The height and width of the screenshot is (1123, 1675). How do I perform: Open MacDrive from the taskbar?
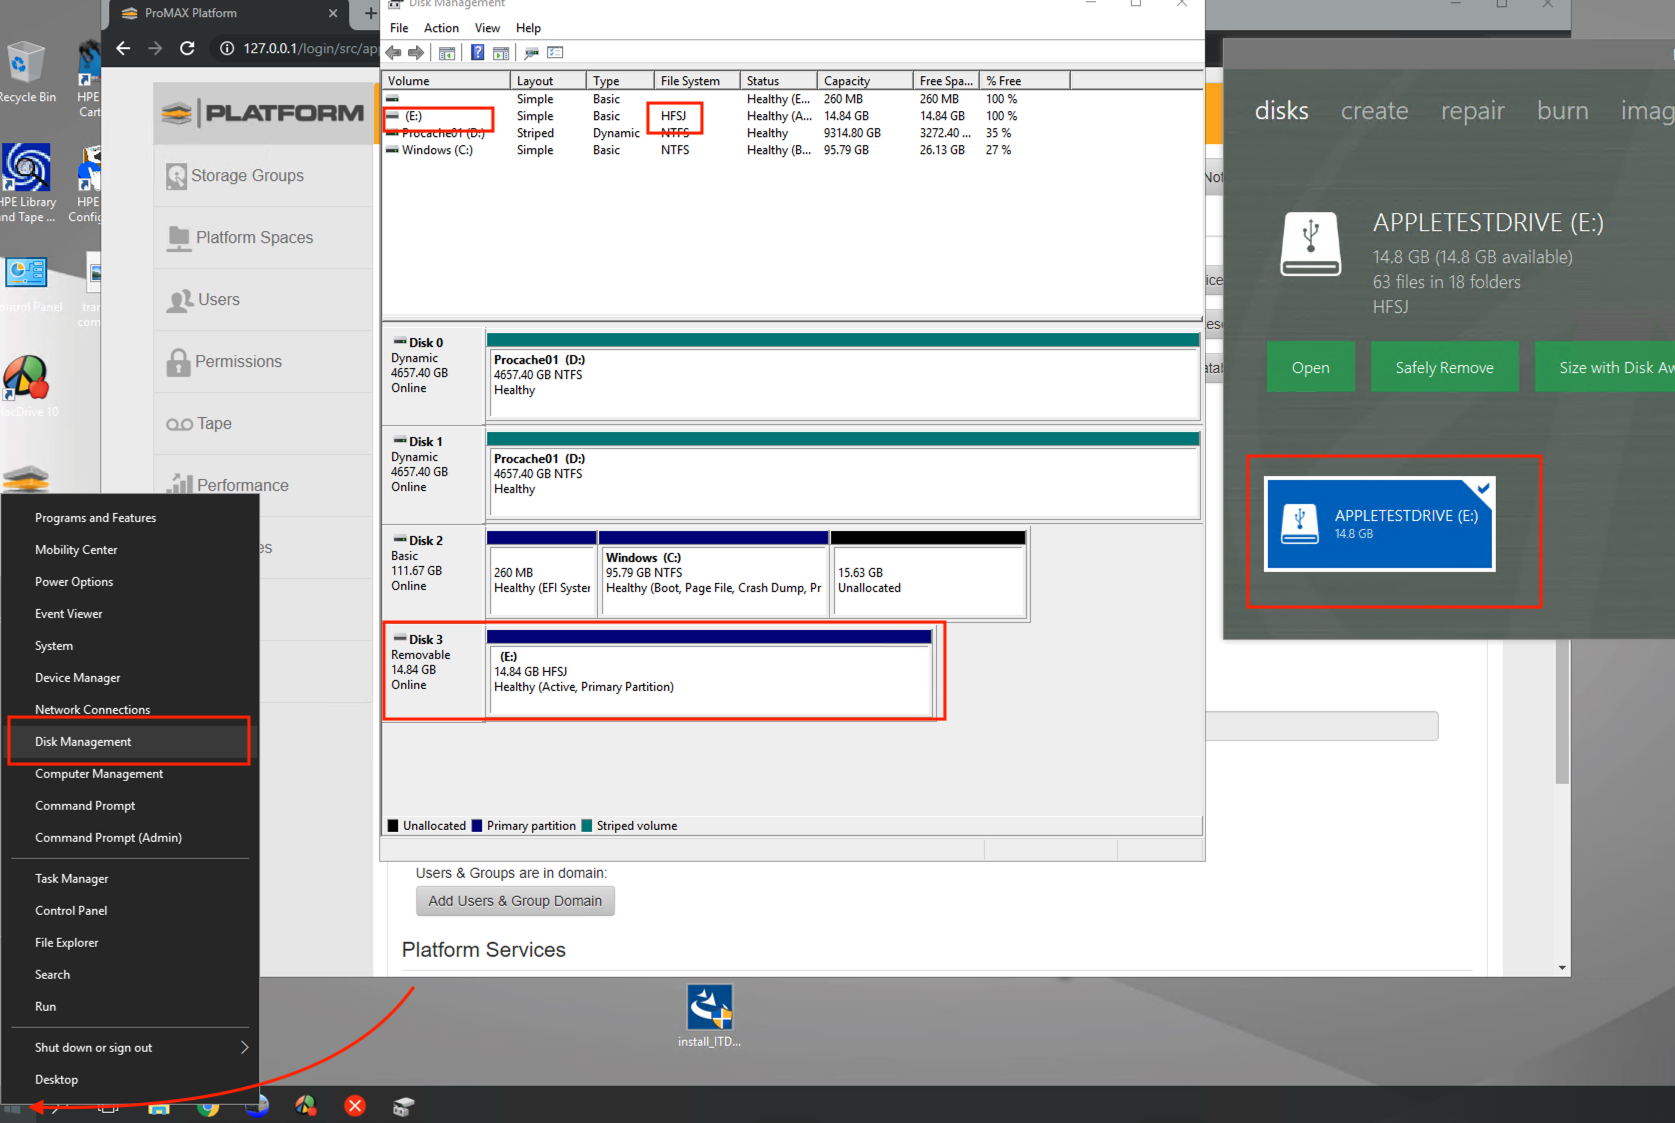[x=306, y=1105]
